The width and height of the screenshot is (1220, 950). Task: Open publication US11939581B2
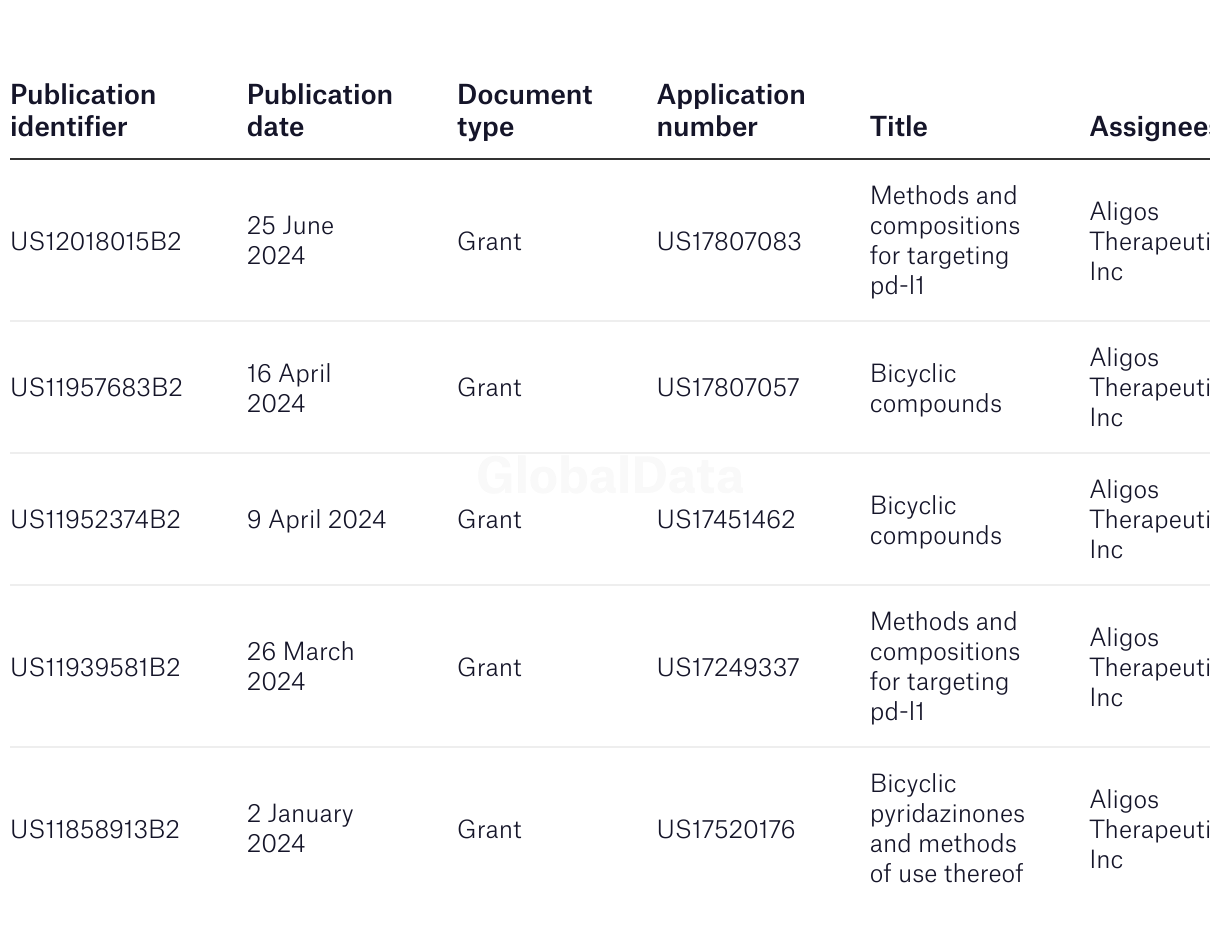[x=95, y=668]
